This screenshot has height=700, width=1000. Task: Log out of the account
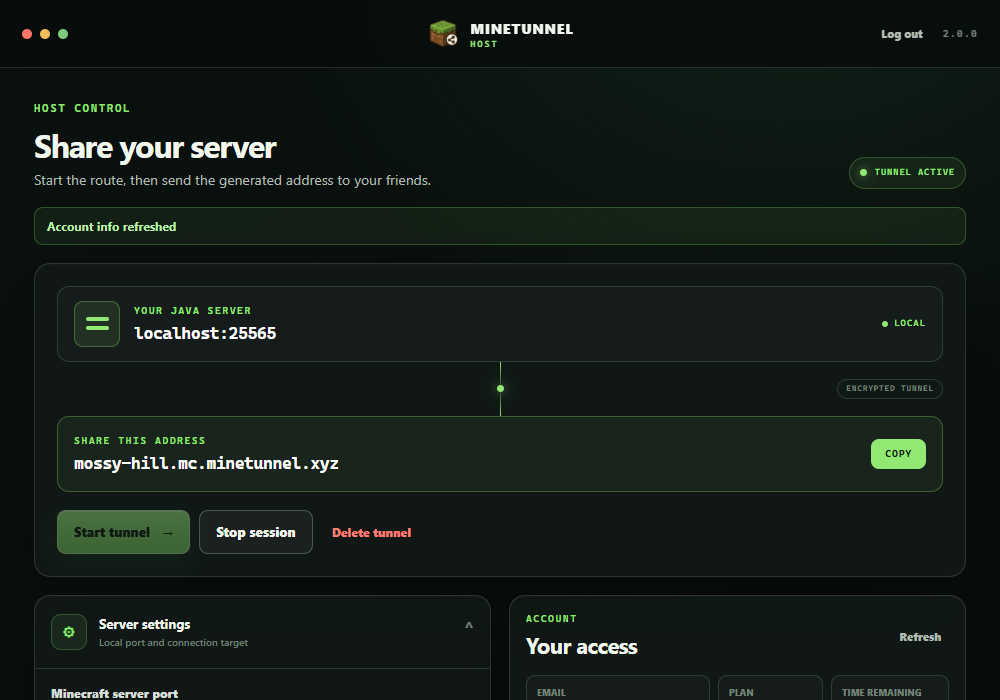click(x=902, y=34)
